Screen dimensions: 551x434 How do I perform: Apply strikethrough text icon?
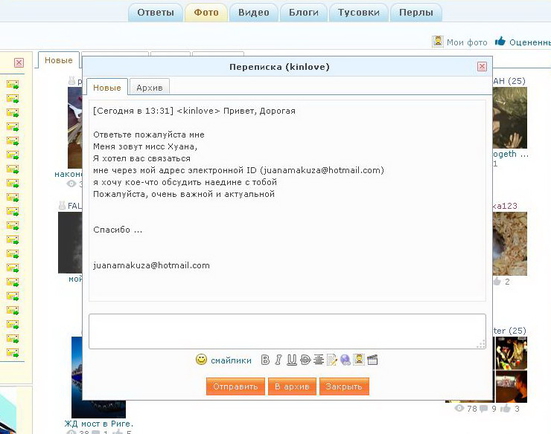click(x=305, y=360)
